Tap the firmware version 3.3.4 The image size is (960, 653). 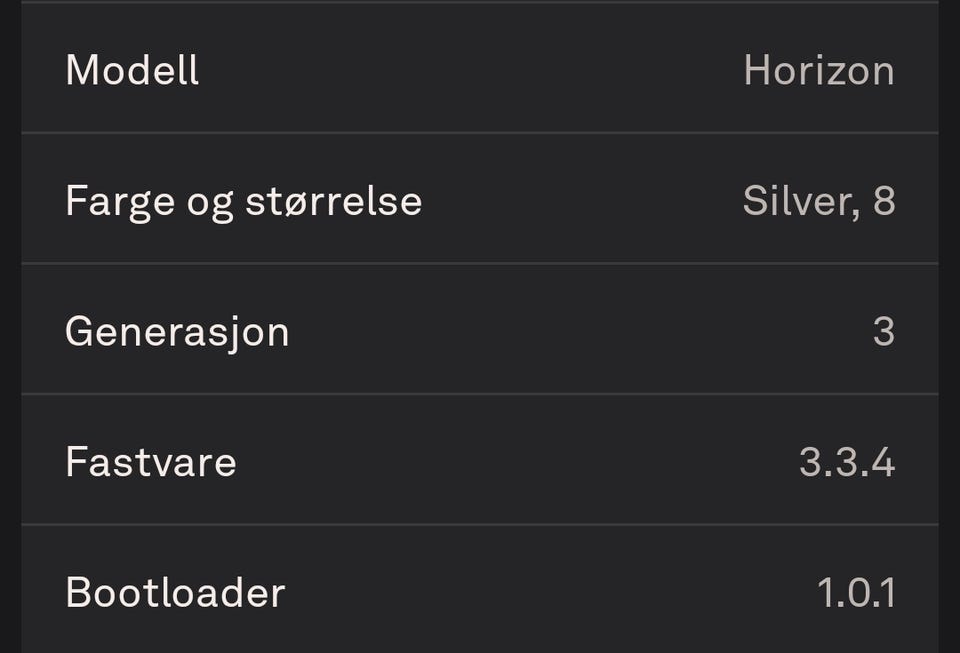[x=847, y=462]
